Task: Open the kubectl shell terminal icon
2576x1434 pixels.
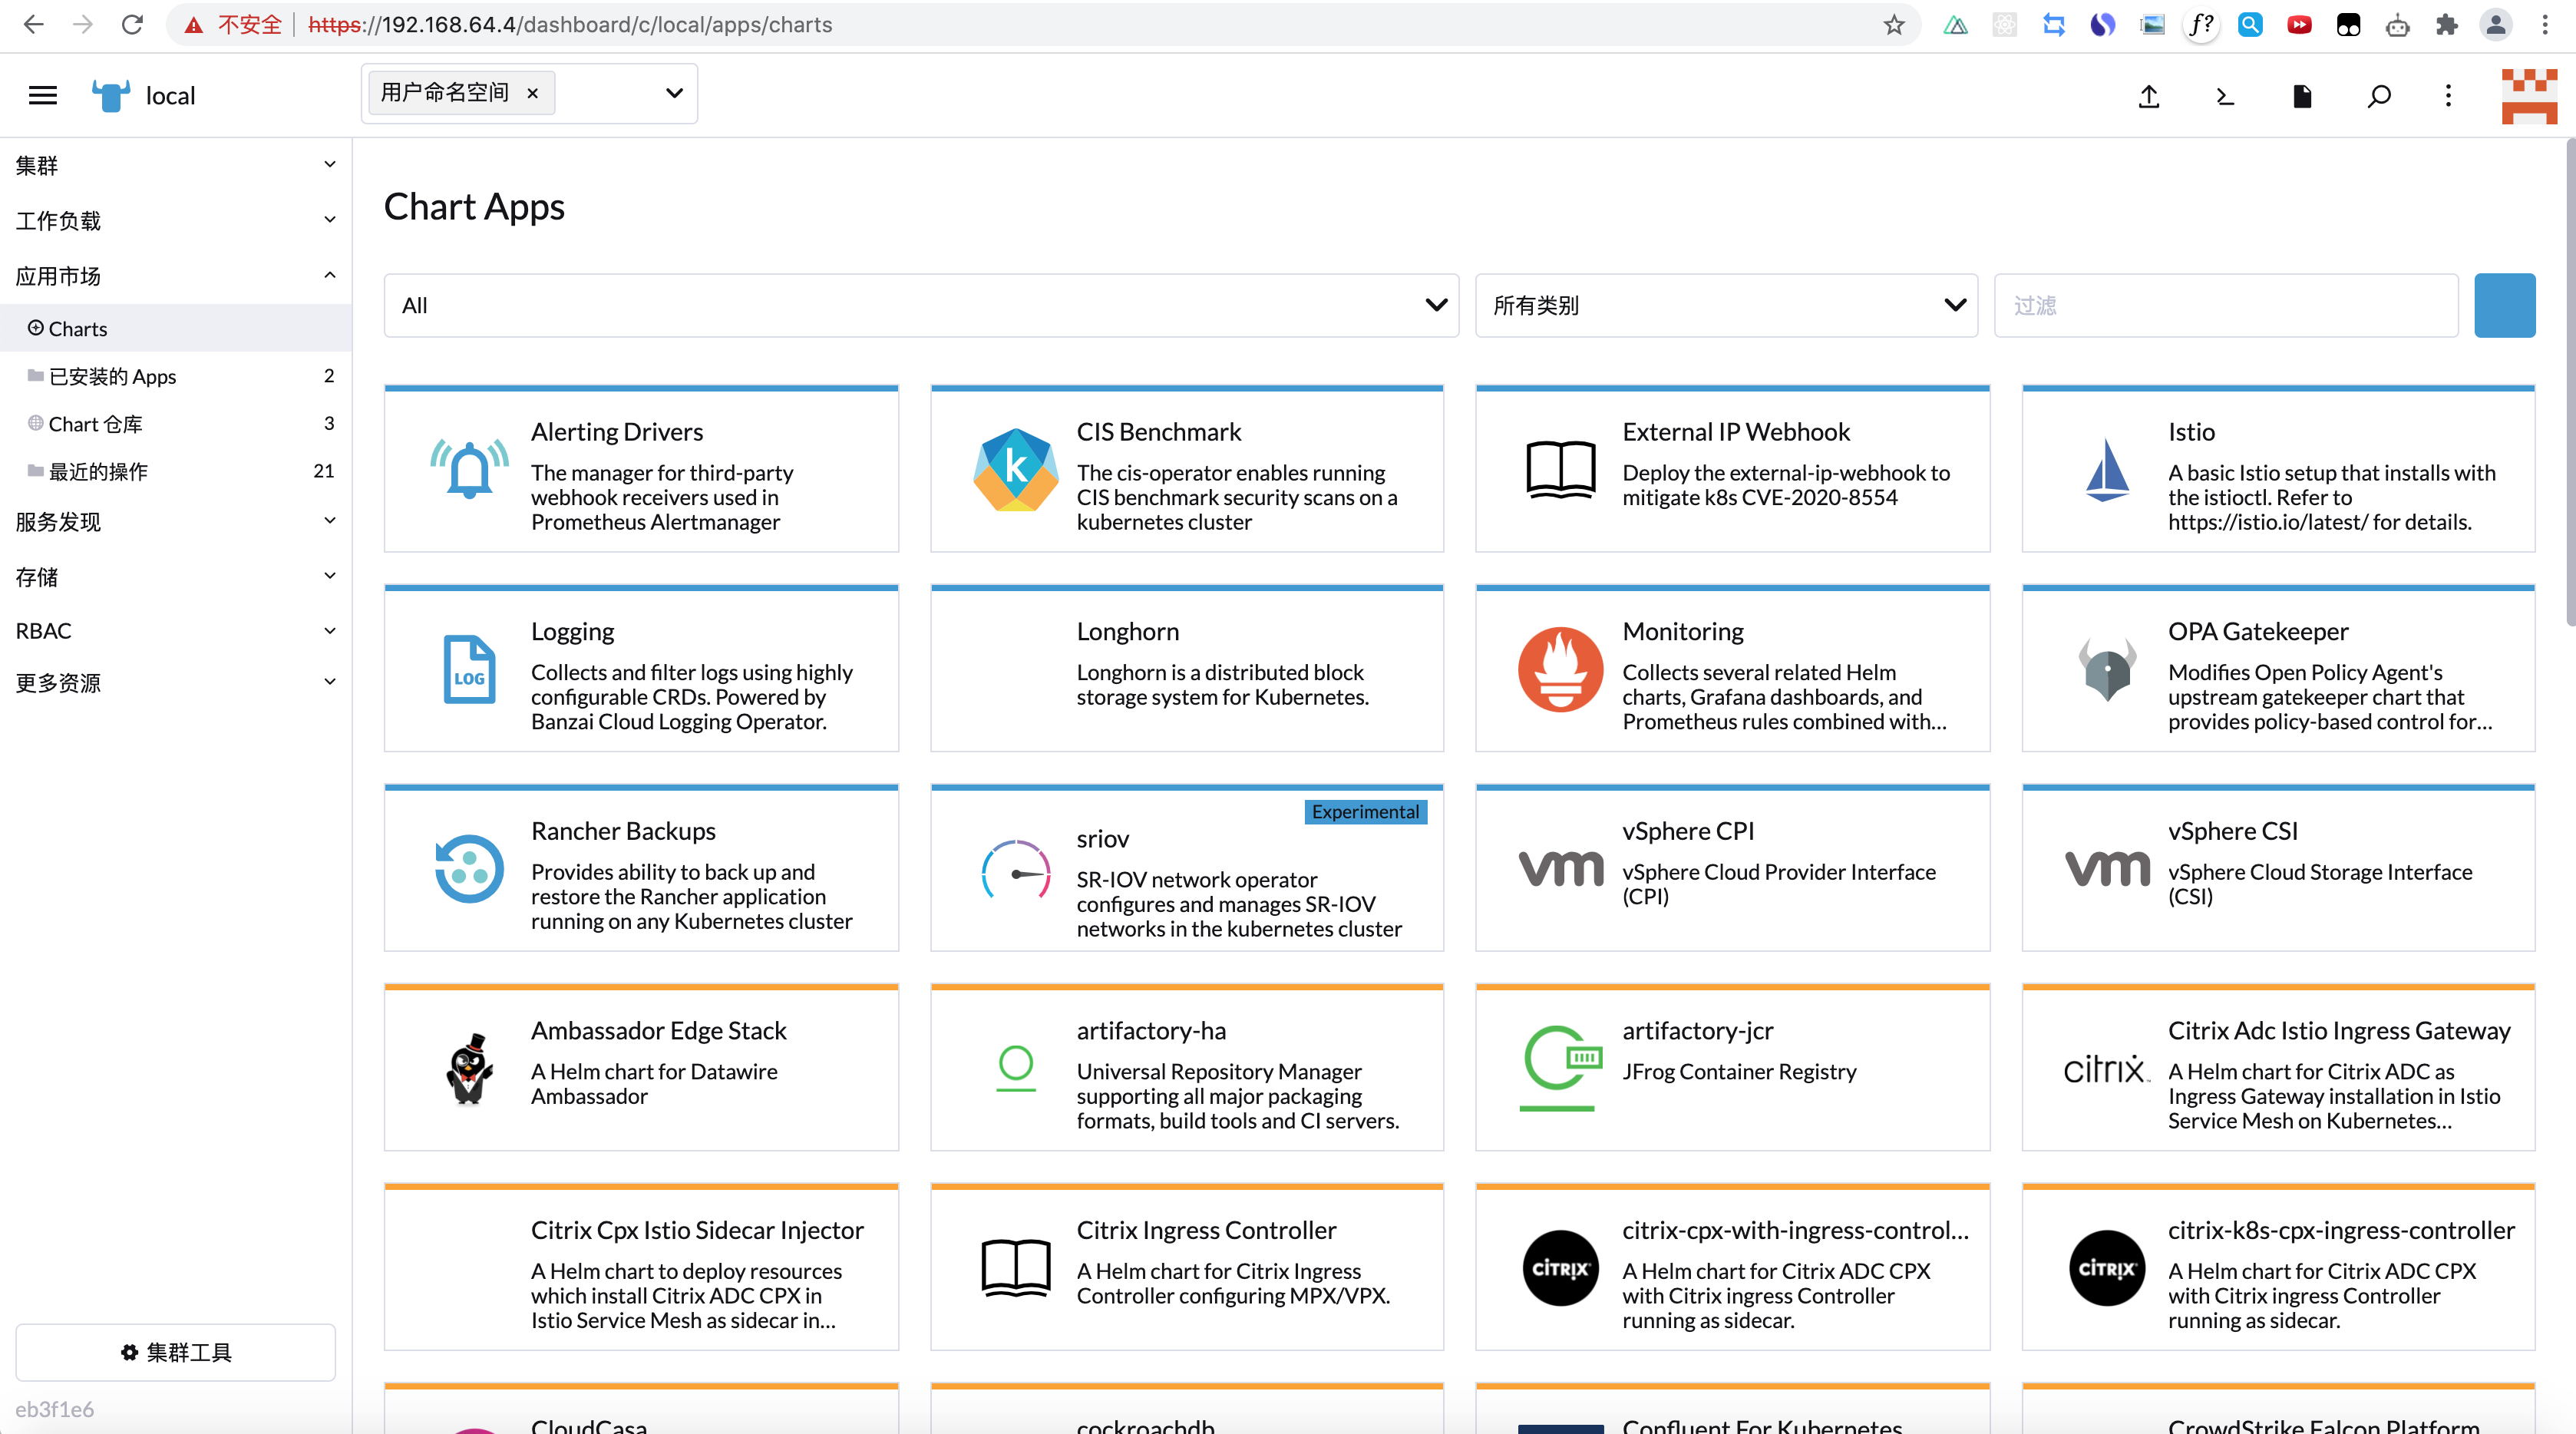Action: point(2225,96)
